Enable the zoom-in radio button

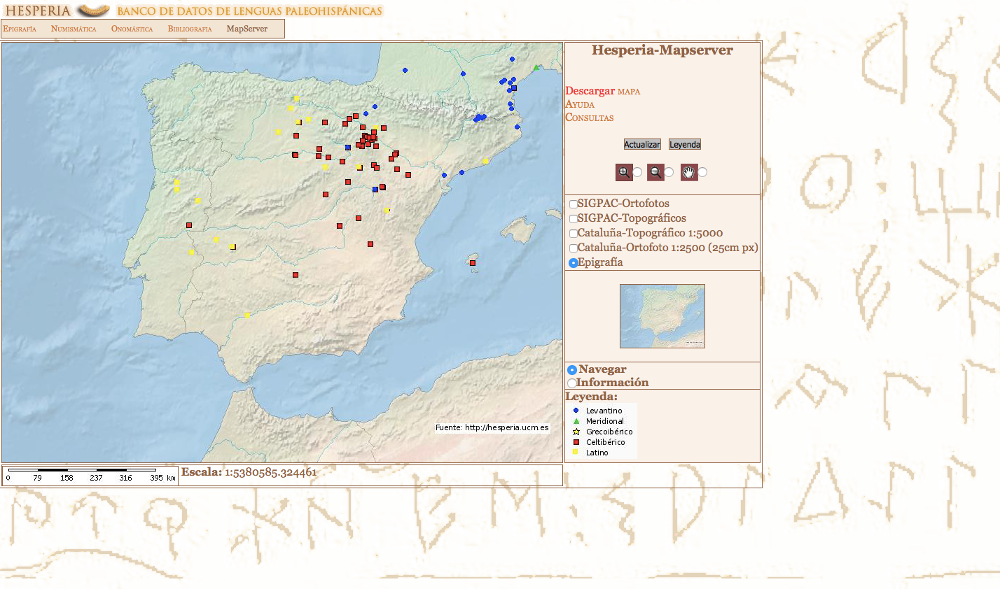click(637, 172)
